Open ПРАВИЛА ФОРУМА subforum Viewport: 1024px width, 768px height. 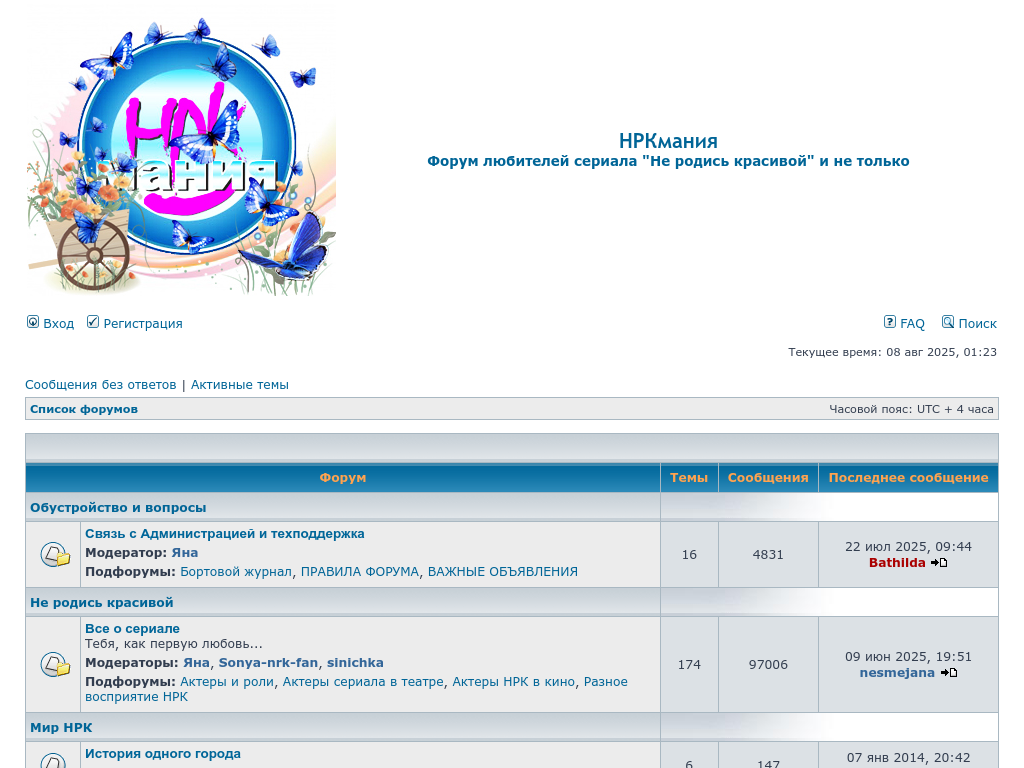tap(360, 572)
